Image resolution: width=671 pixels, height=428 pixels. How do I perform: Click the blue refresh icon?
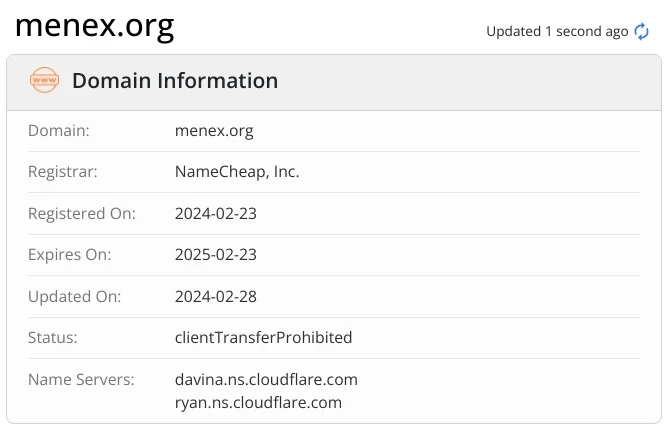pos(641,32)
